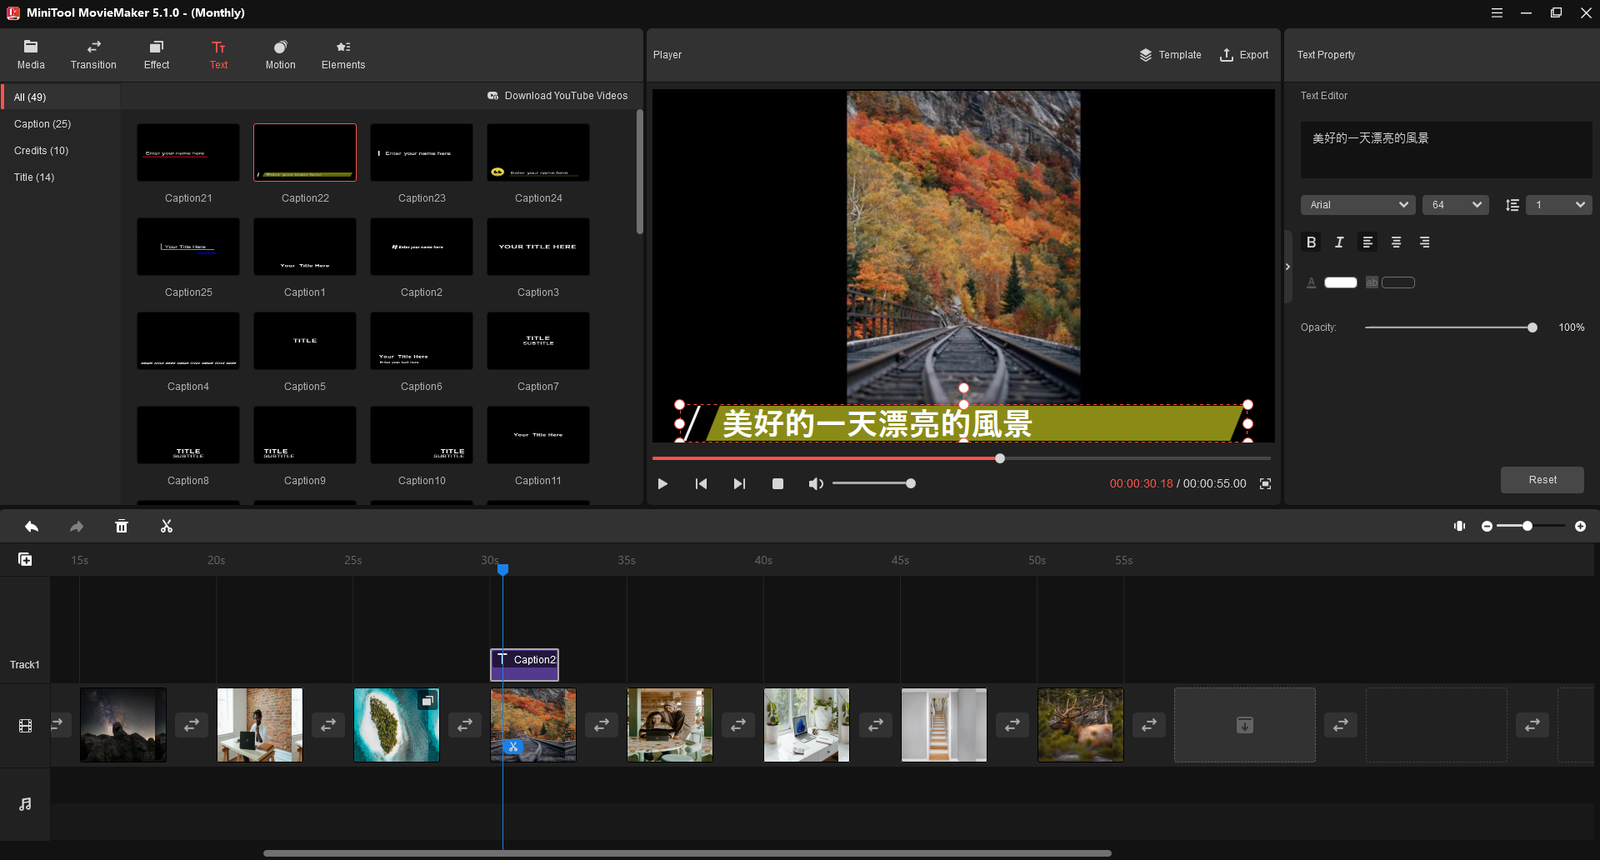This screenshot has width=1600, height=860.
Task: Select the starry night video clip
Action: pyautogui.click(x=123, y=725)
